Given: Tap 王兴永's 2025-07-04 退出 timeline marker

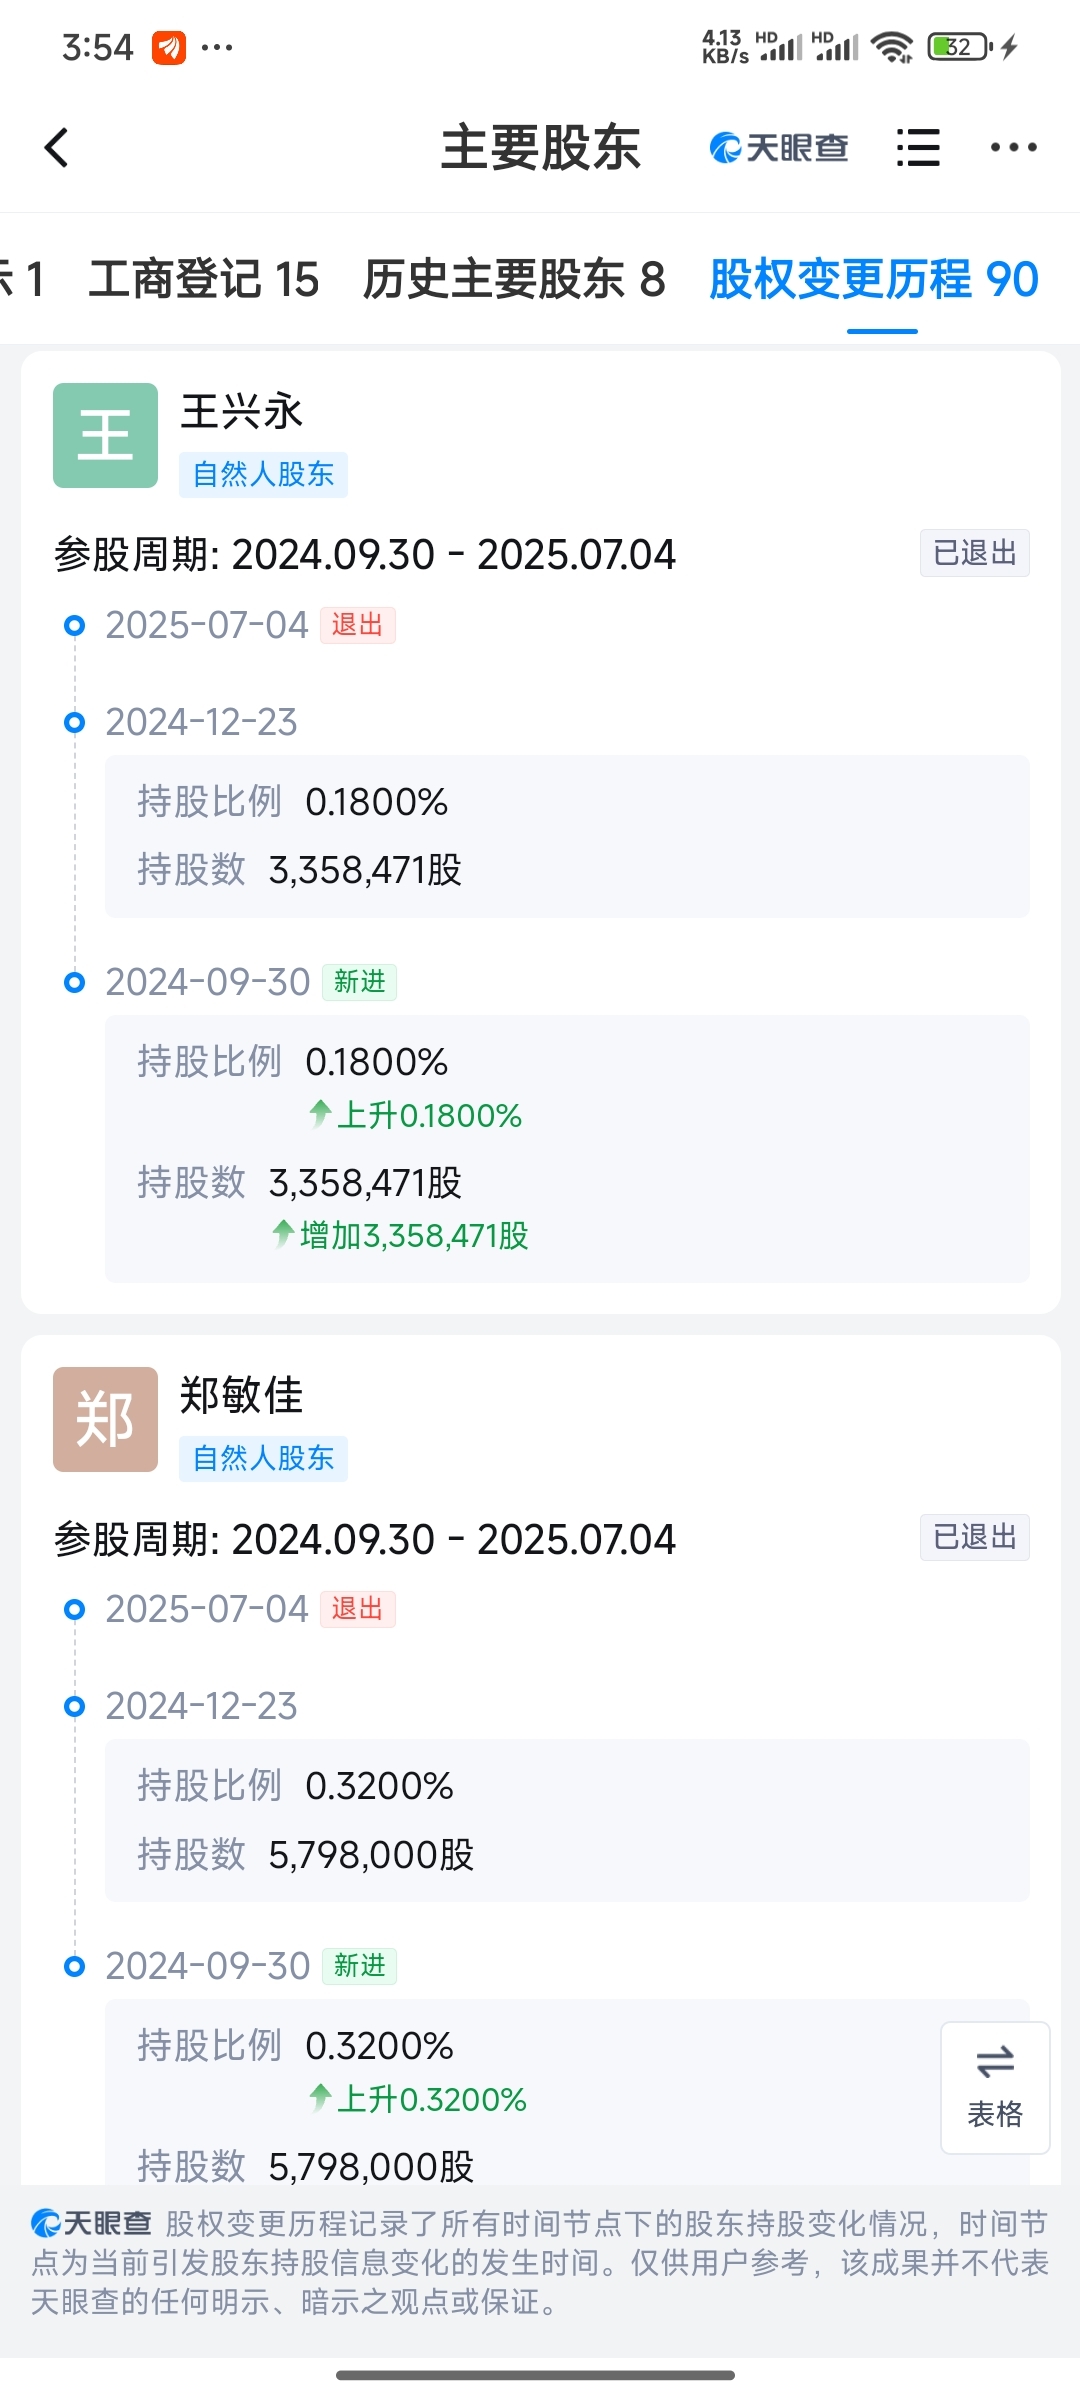Looking at the screenshot, I should tap(357, 625).
